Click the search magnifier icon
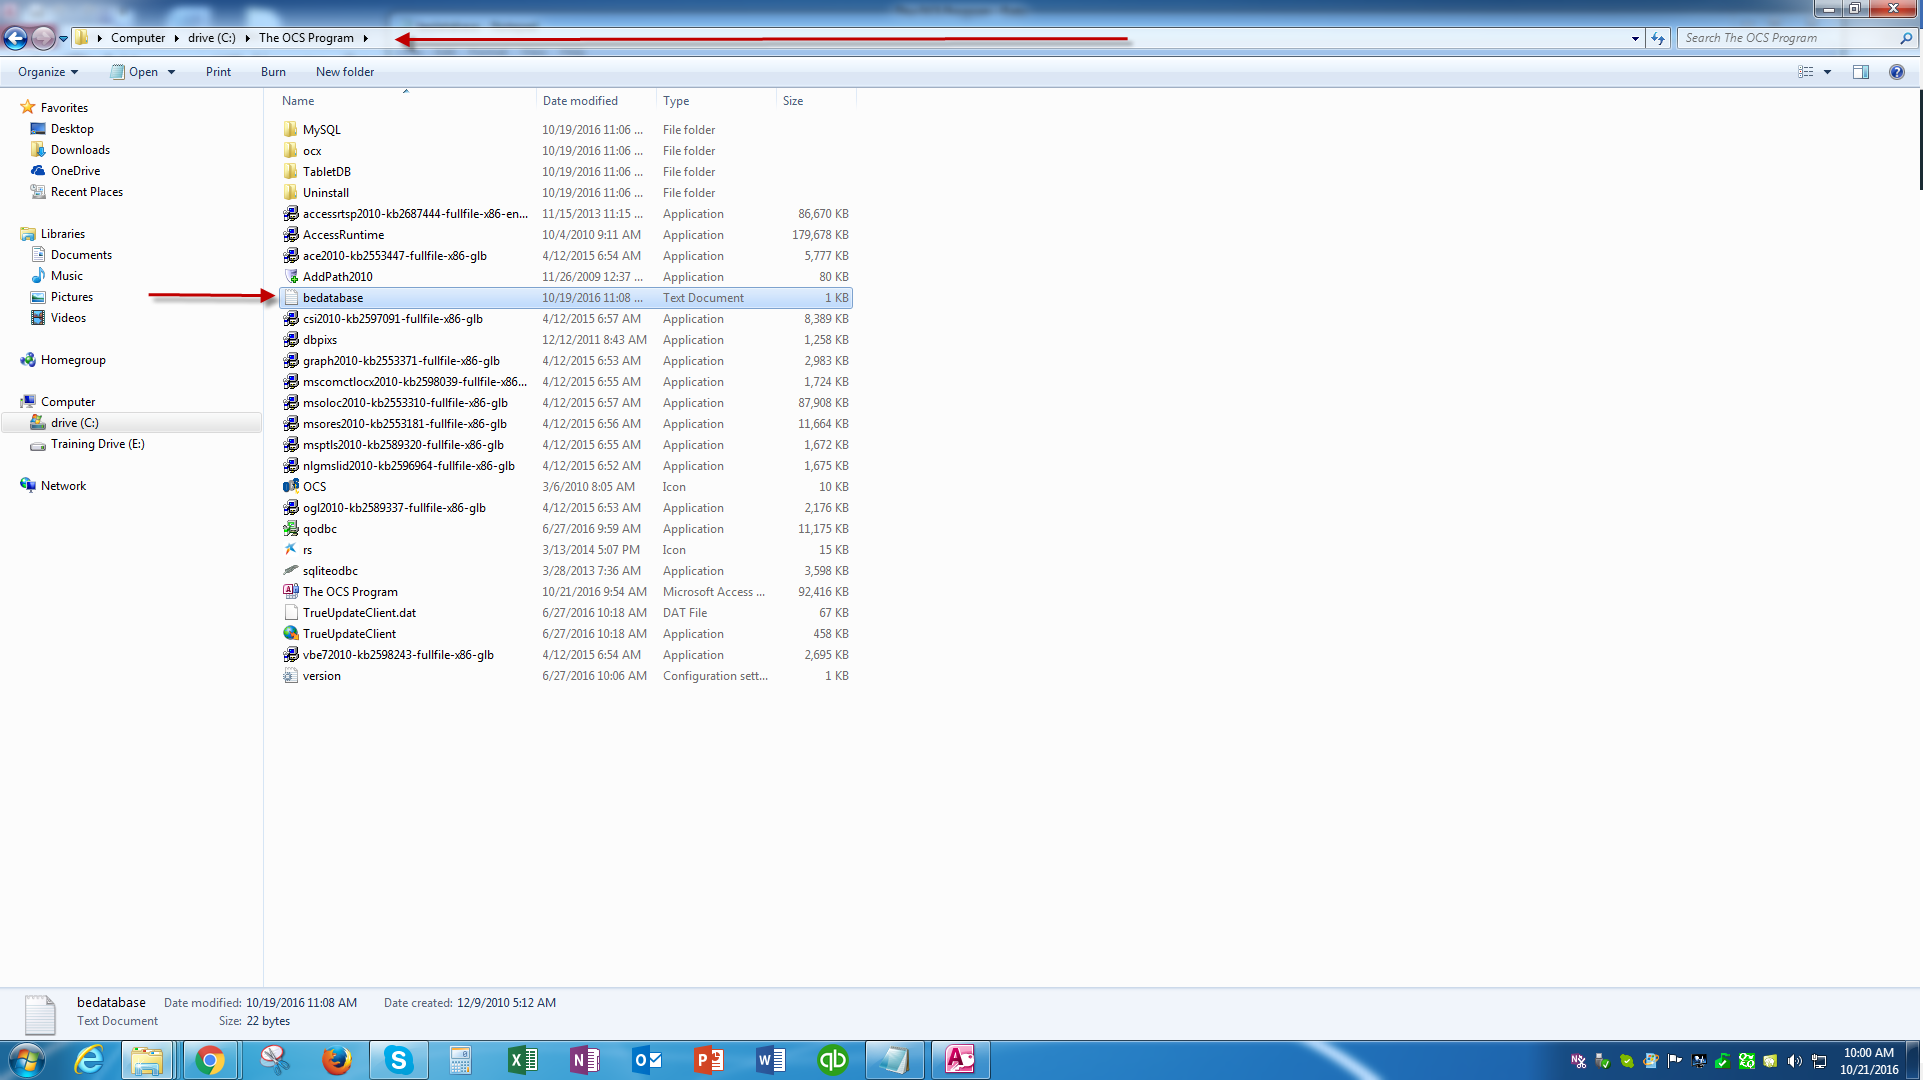This screenshot has width=1923, height=1080. pos(1906,38)
